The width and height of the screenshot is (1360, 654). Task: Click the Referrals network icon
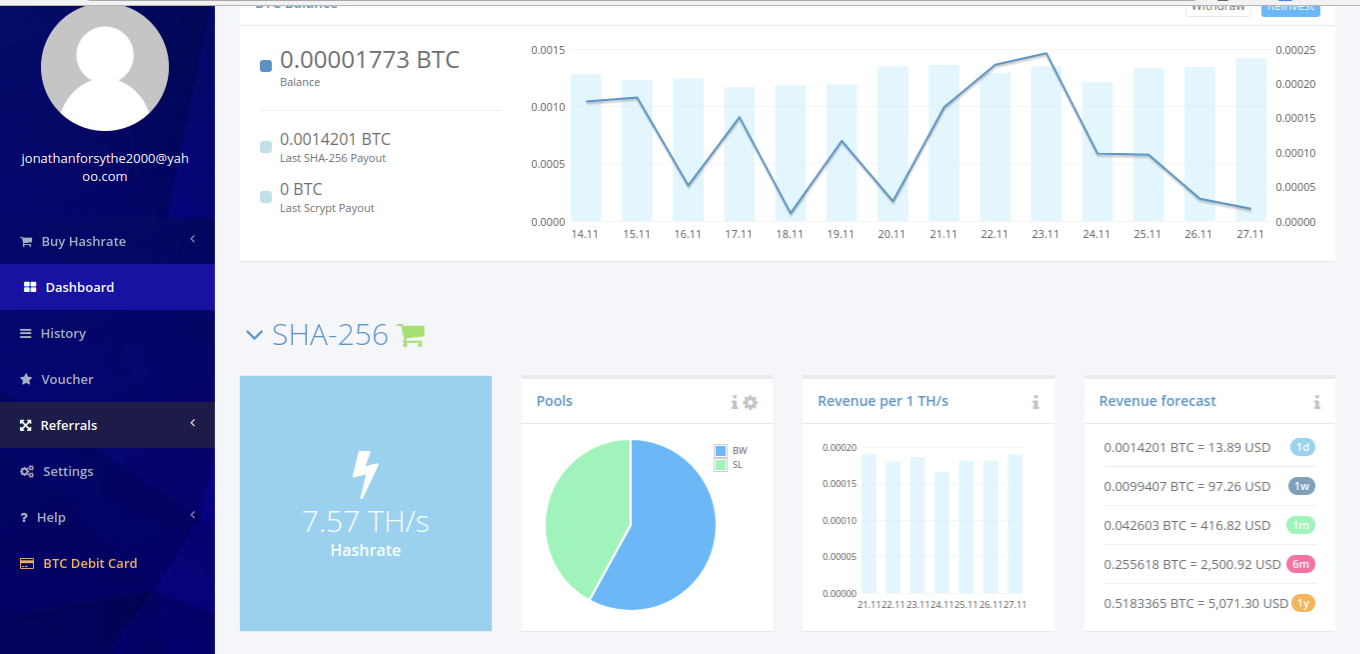[26, 425]
